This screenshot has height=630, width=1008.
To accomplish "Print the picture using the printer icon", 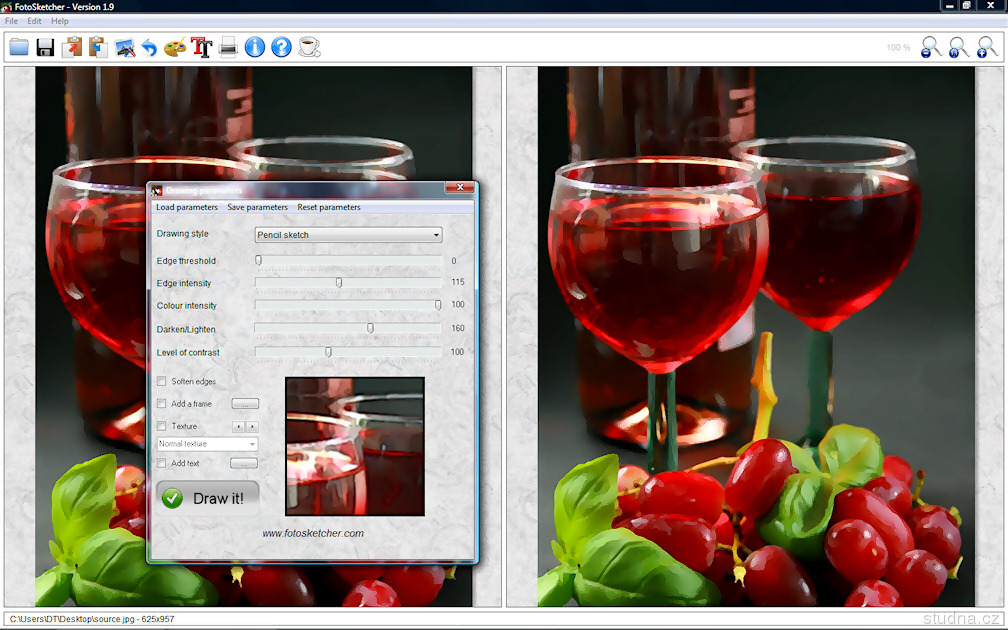I will point(228,47).
